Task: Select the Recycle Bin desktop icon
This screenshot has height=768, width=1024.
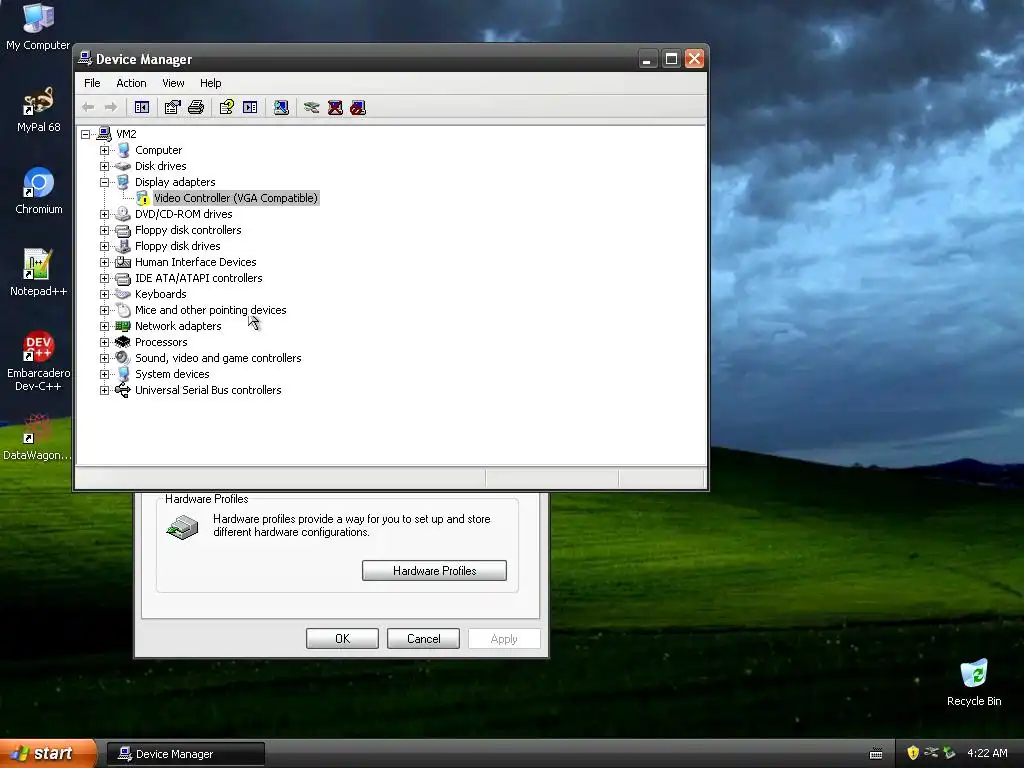Action: click(x=974, y=682)
